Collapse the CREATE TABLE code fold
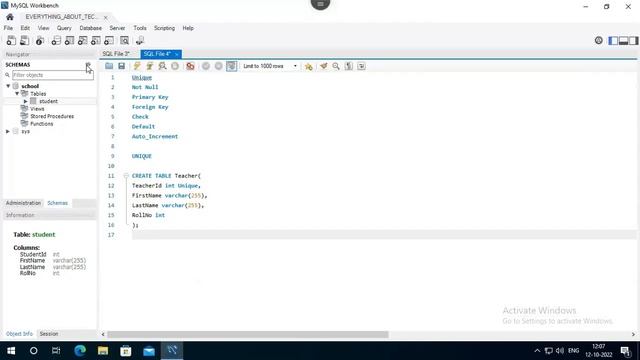Screen dimensions: 640x360 click(x=126, y=176)
